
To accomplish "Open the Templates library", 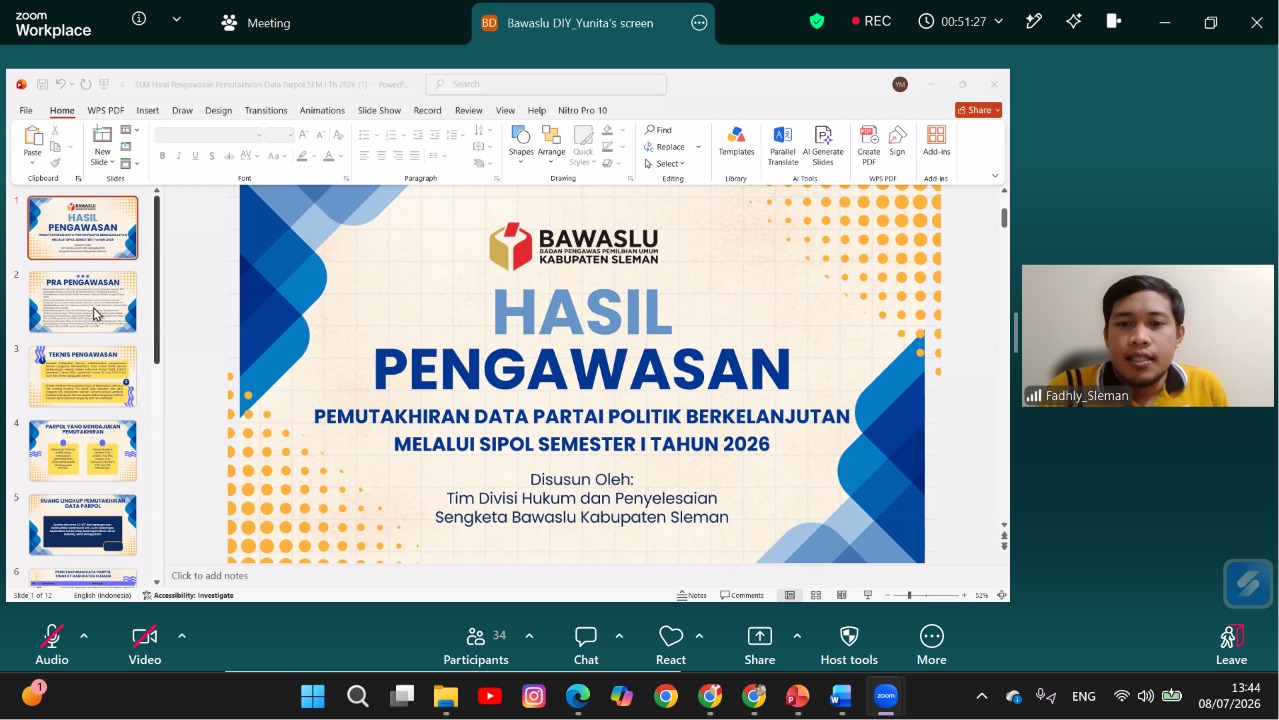I will point(736,141).
